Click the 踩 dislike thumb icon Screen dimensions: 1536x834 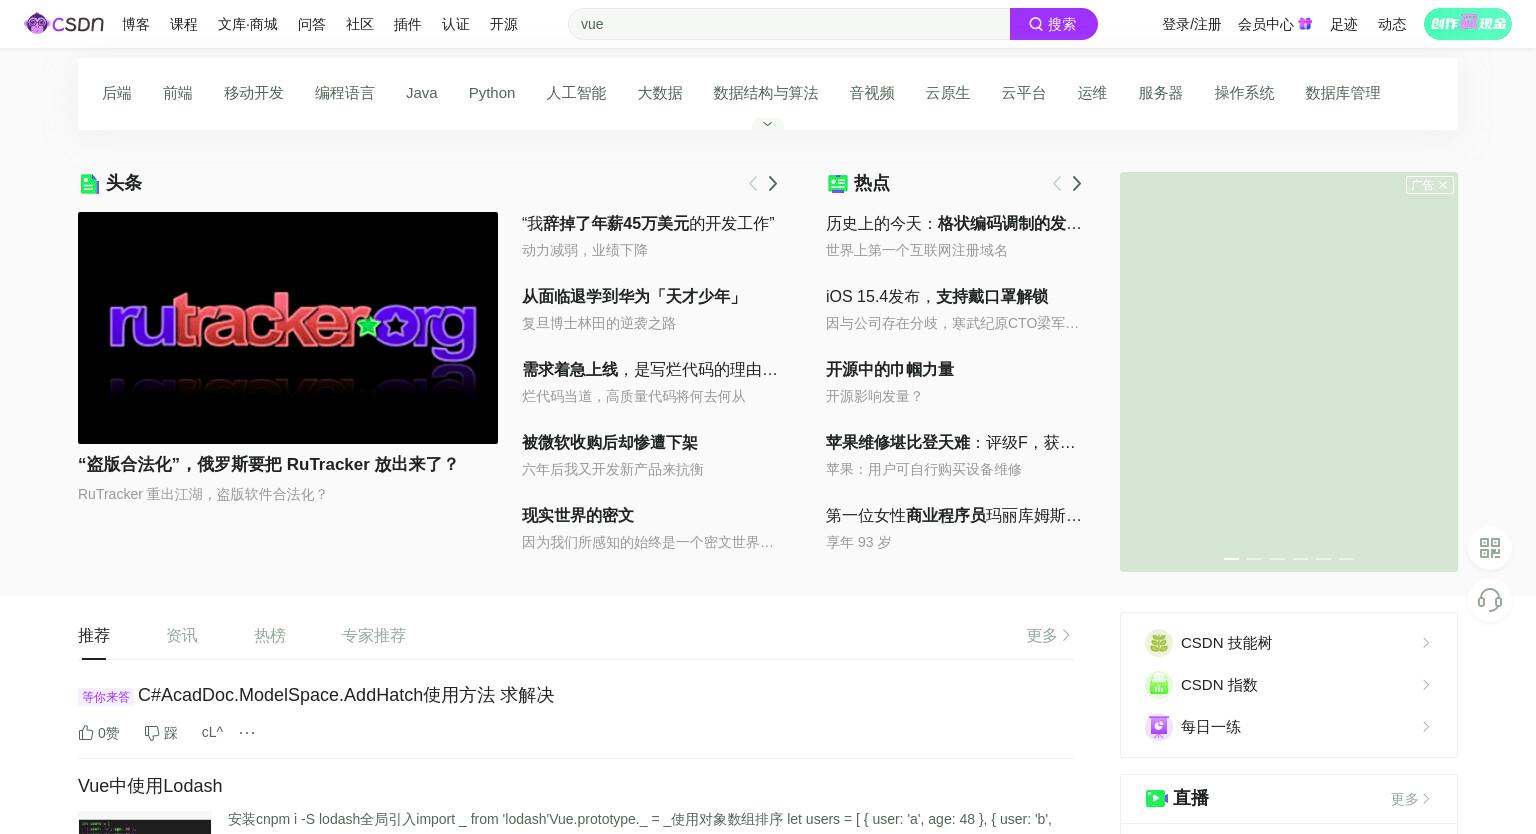coord(152,733)
